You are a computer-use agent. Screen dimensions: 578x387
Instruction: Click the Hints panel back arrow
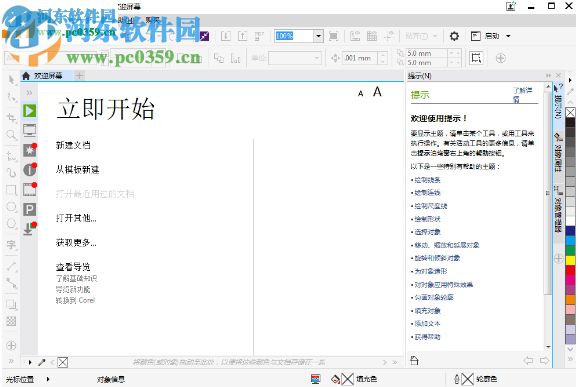(x=528, y=360)
